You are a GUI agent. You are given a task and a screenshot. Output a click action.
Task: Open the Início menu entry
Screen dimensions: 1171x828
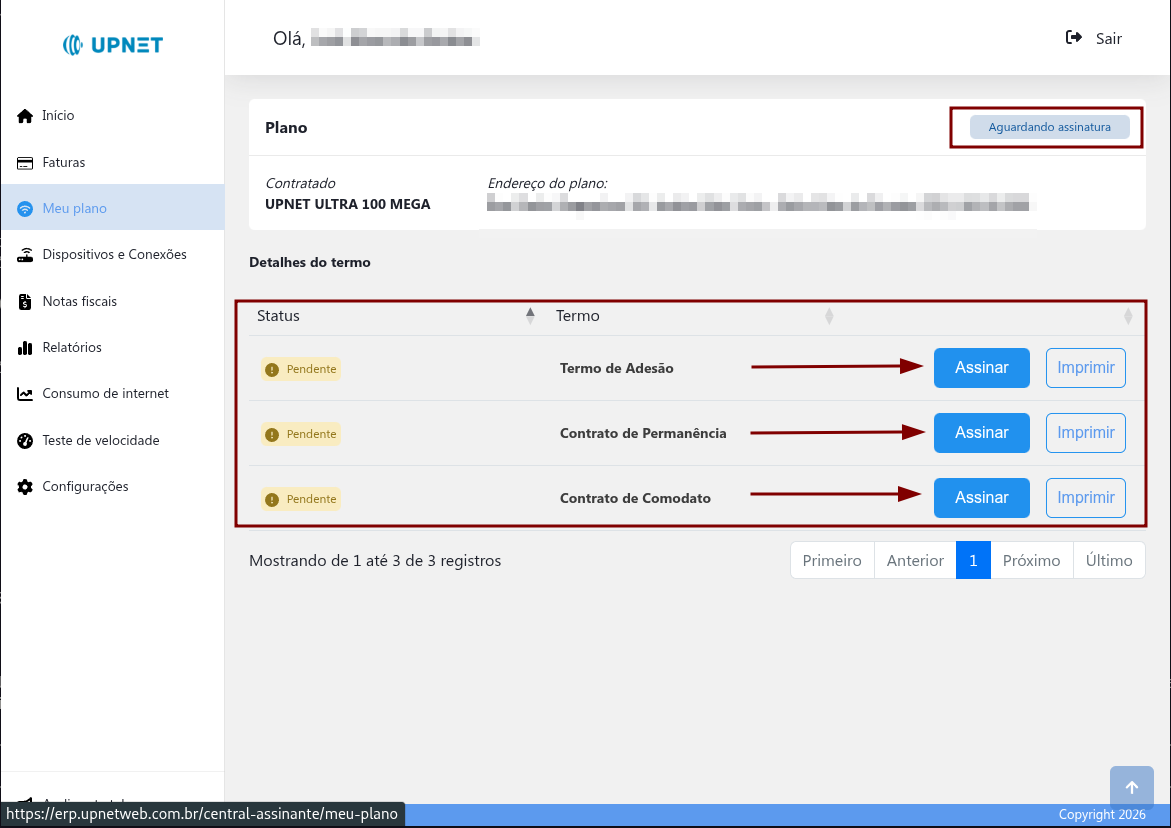coord(58,115)
